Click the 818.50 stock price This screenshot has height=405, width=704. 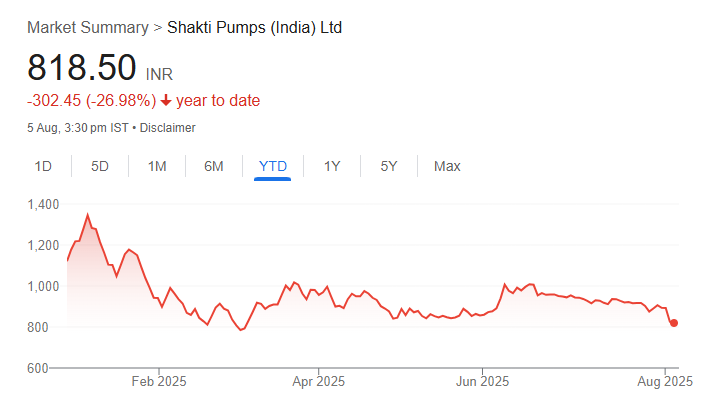(x=82, y=68)
